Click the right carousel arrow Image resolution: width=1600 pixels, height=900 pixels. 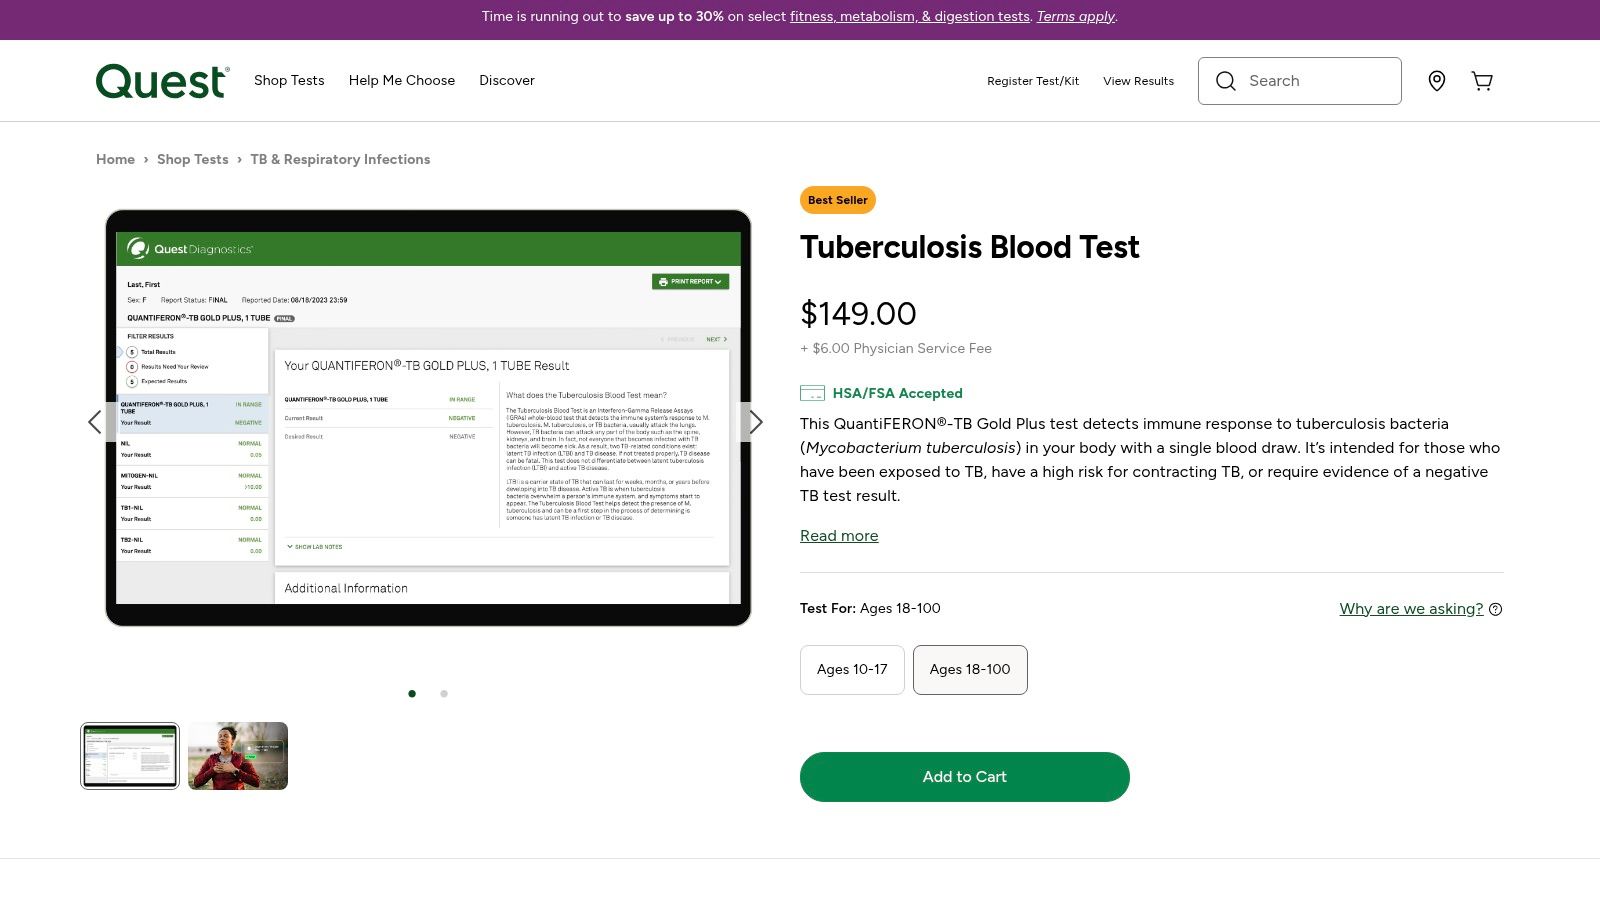coord(757,422)
